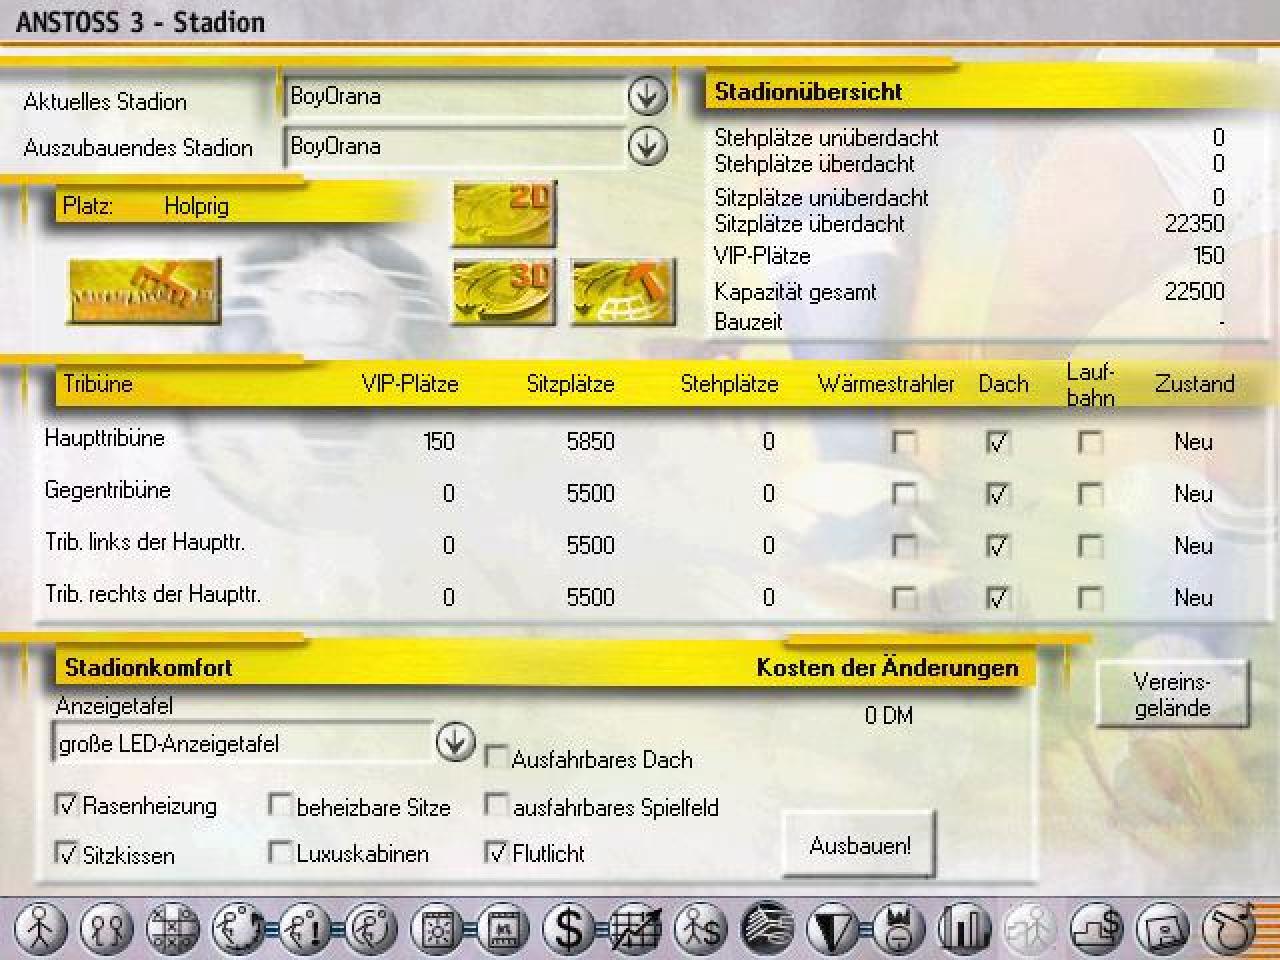Click the two stick figures icon
Image resolution: width=1280 pixels, height=960 pixels.
(x=106, y=929)
